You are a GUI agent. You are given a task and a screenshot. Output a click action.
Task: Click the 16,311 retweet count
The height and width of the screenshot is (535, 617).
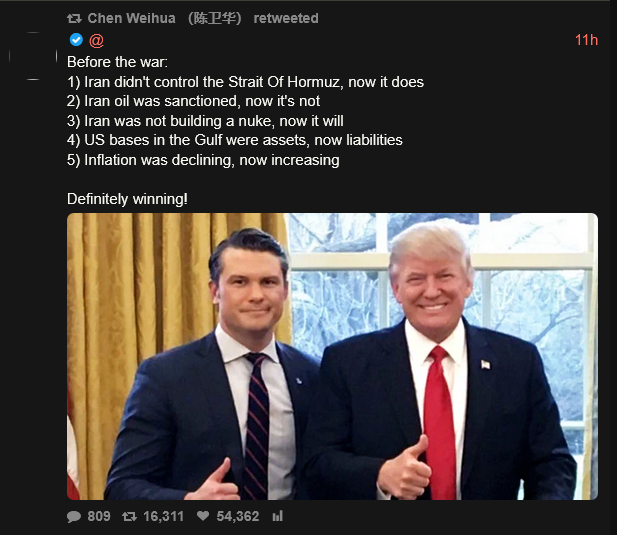163,516
